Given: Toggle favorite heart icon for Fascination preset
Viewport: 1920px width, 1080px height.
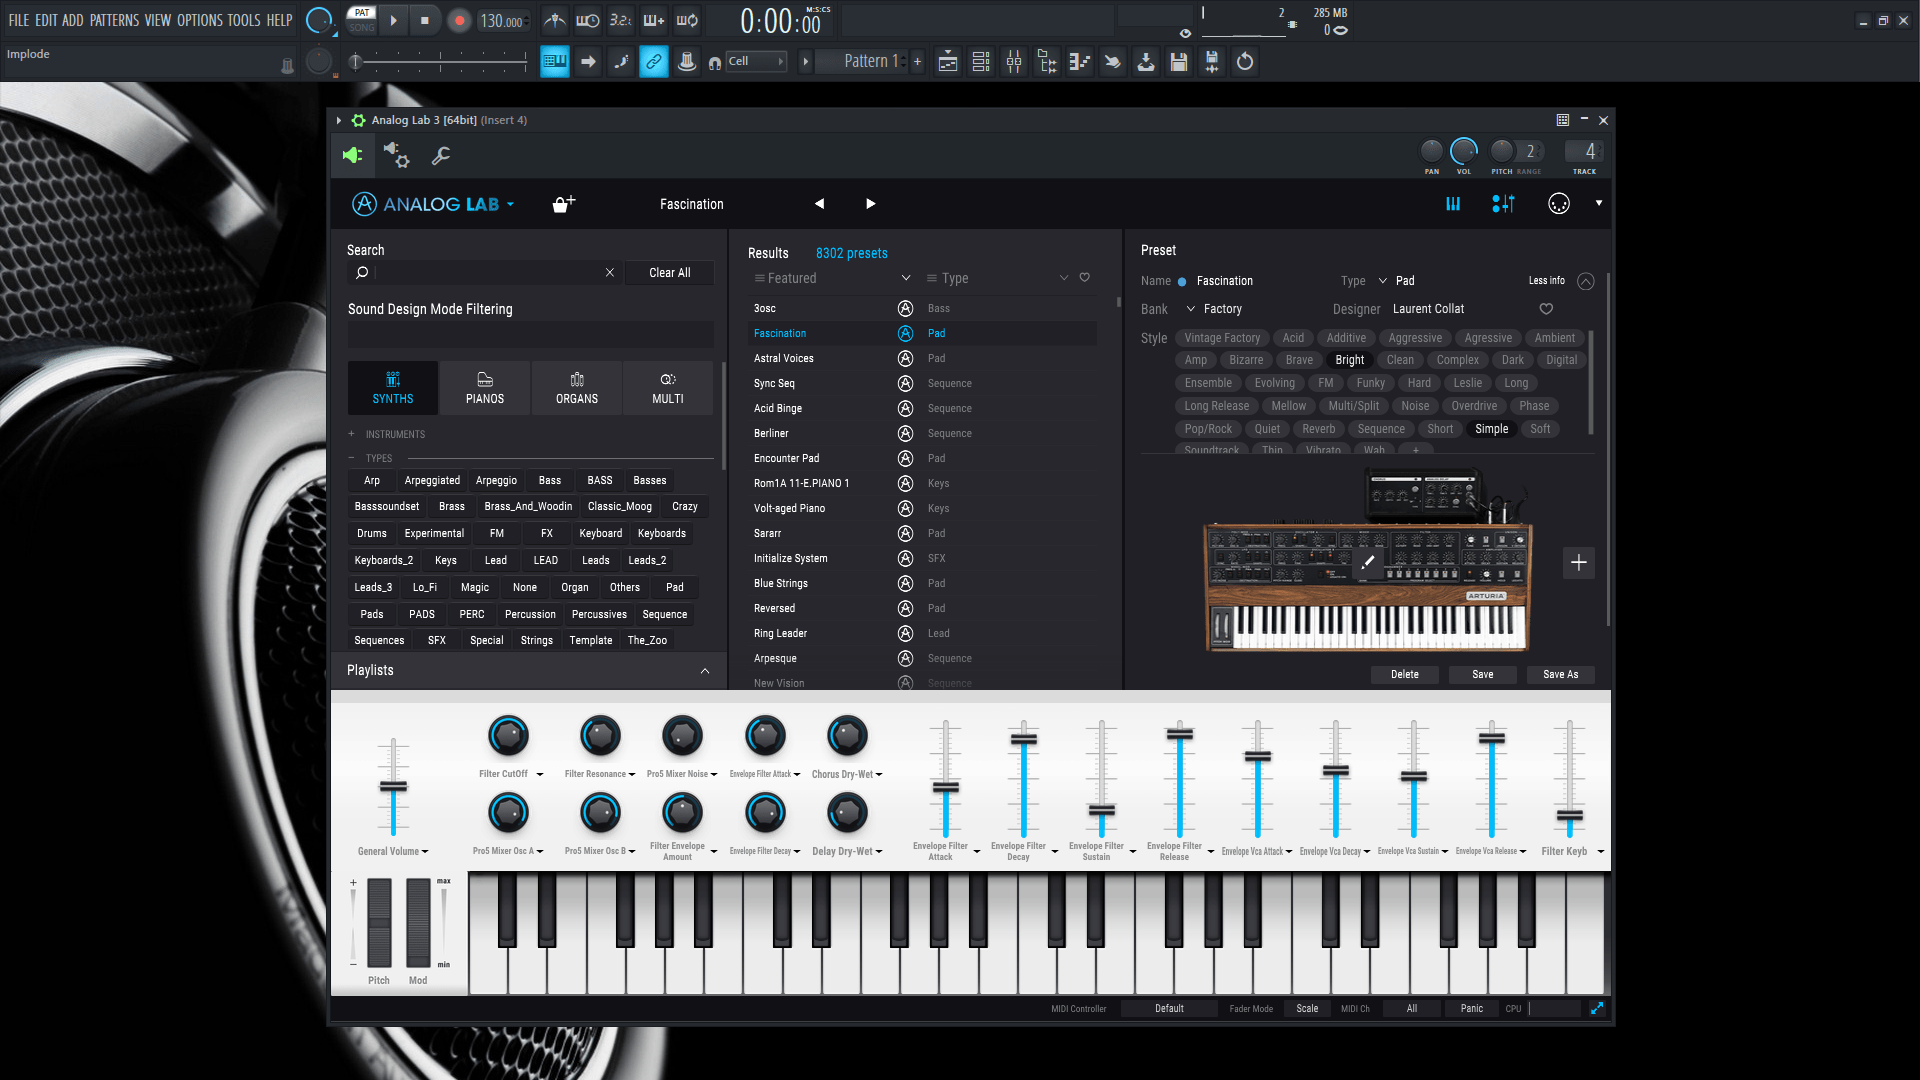Looking at the screenshot, I should point(1545,309).
